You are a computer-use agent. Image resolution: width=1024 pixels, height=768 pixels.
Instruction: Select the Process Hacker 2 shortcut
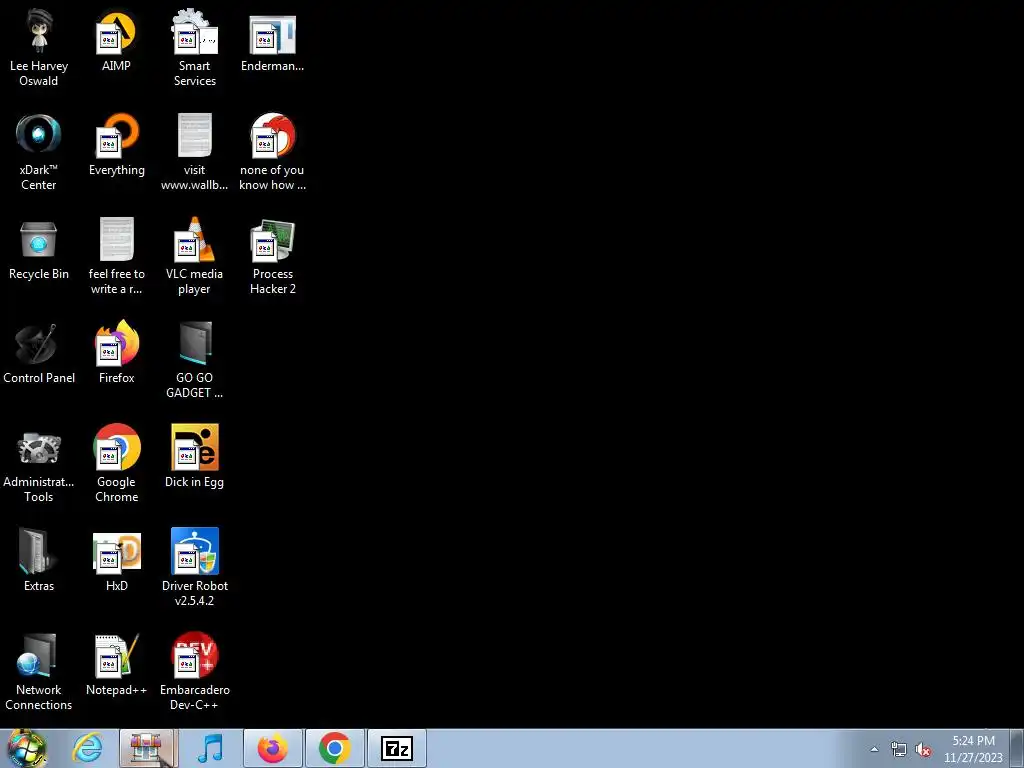point(272,256)
